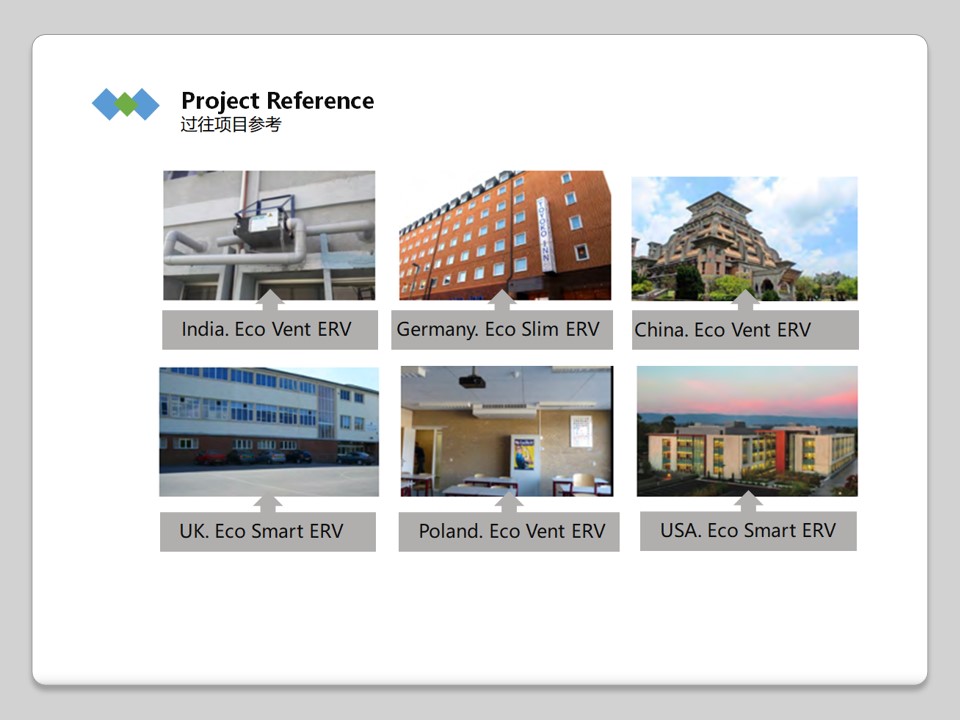Select the Project Reference title text
Screen dimensions: 960x720
[x=277, y=101]
